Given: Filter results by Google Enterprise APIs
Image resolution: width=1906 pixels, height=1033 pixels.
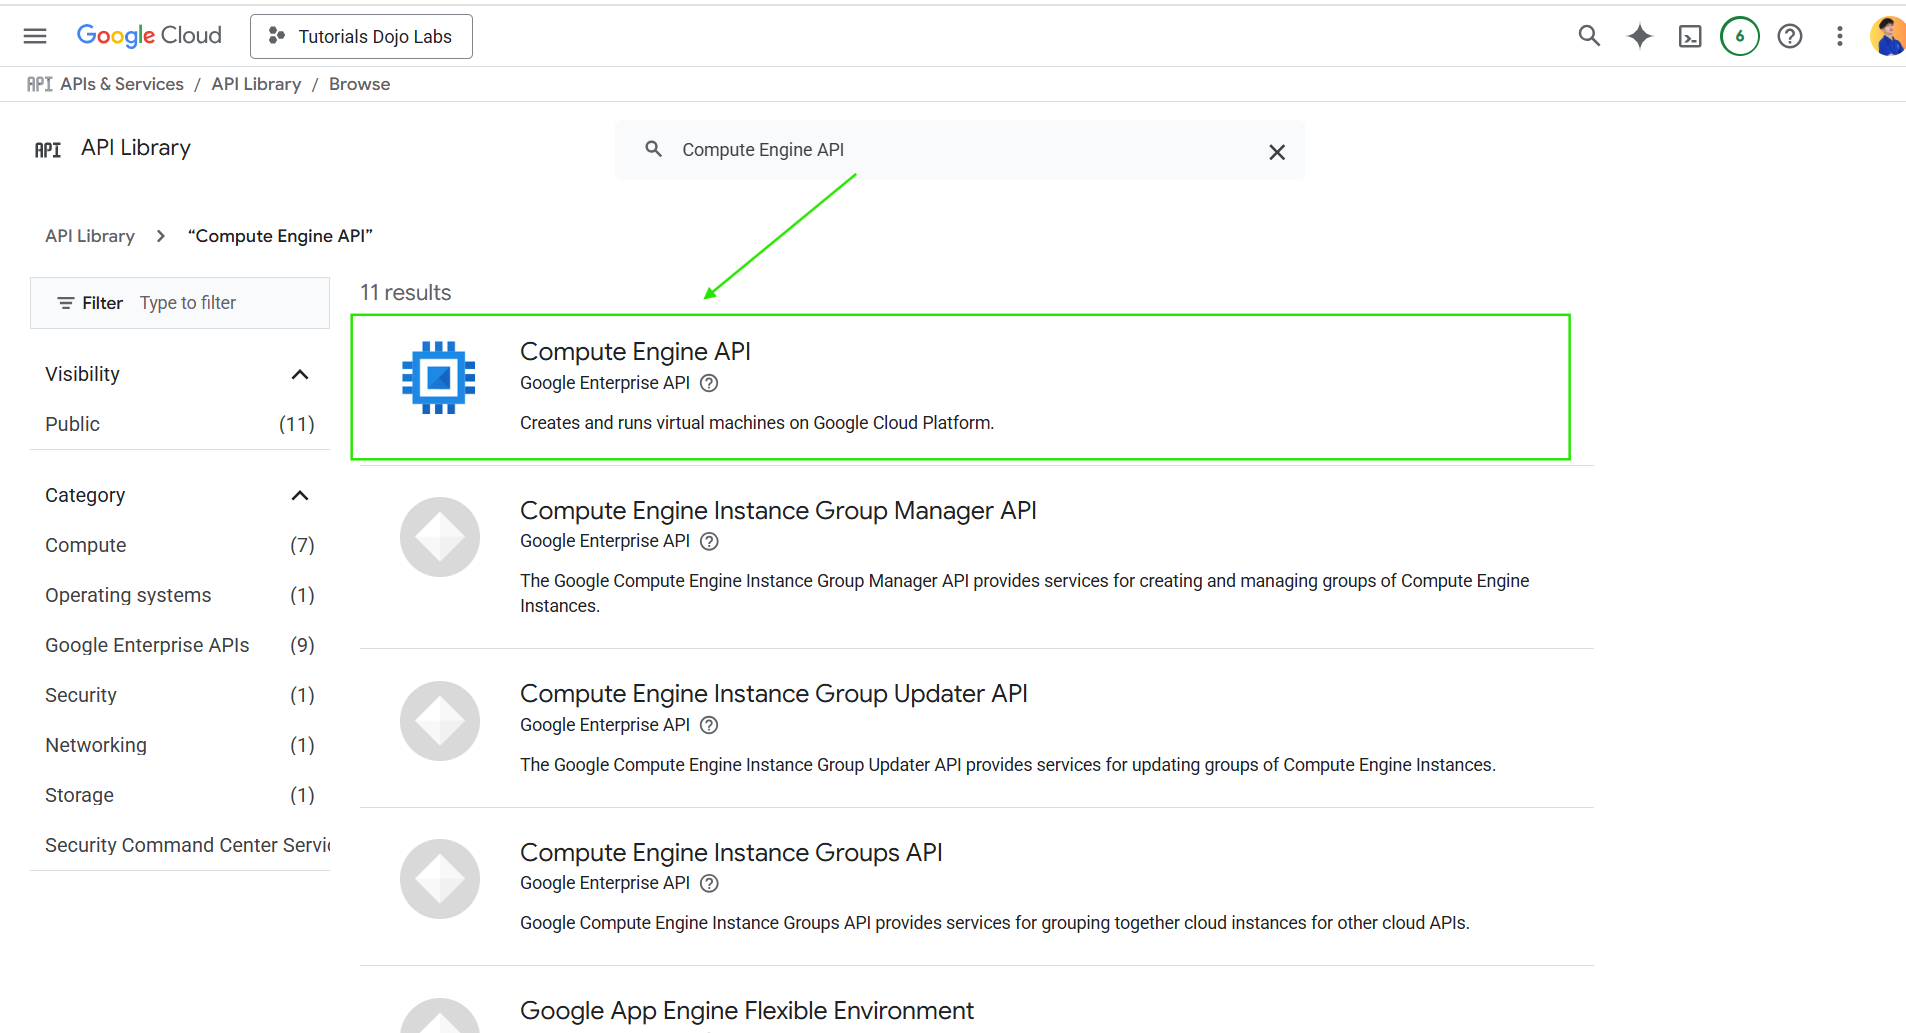Looking at the screenshot, I should [147, 645].
